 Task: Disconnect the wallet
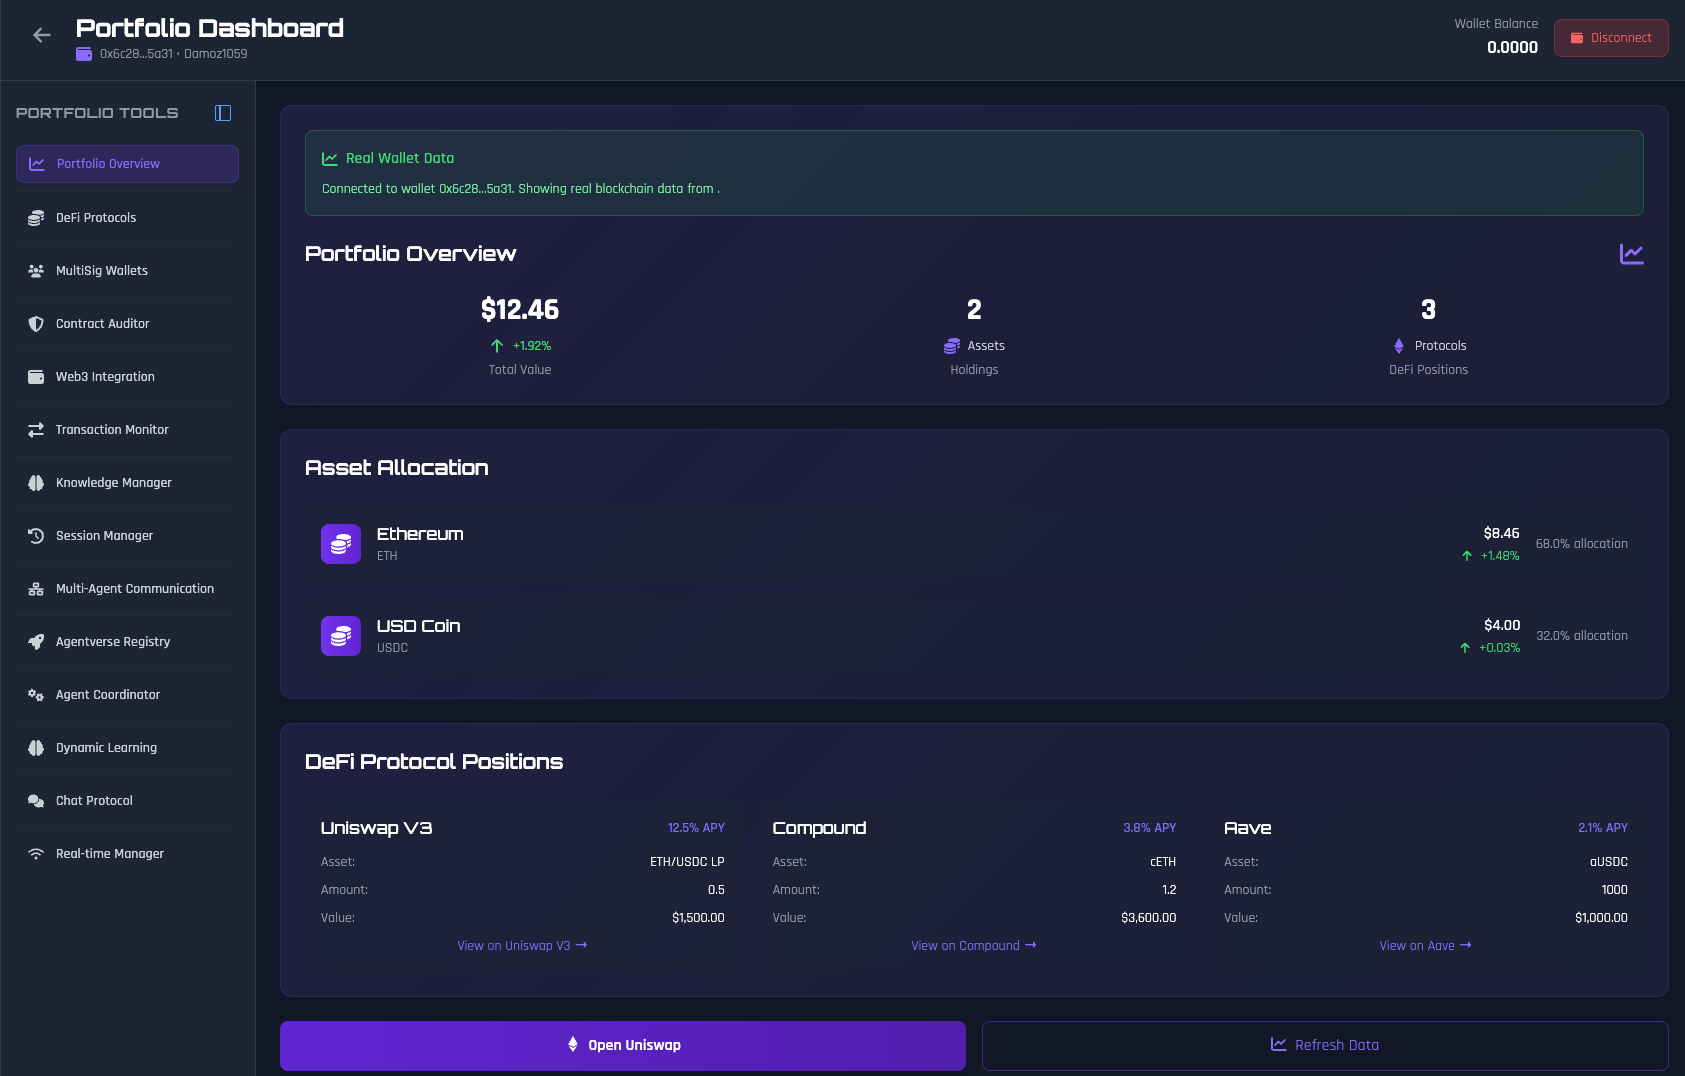tap(1610, 38)
